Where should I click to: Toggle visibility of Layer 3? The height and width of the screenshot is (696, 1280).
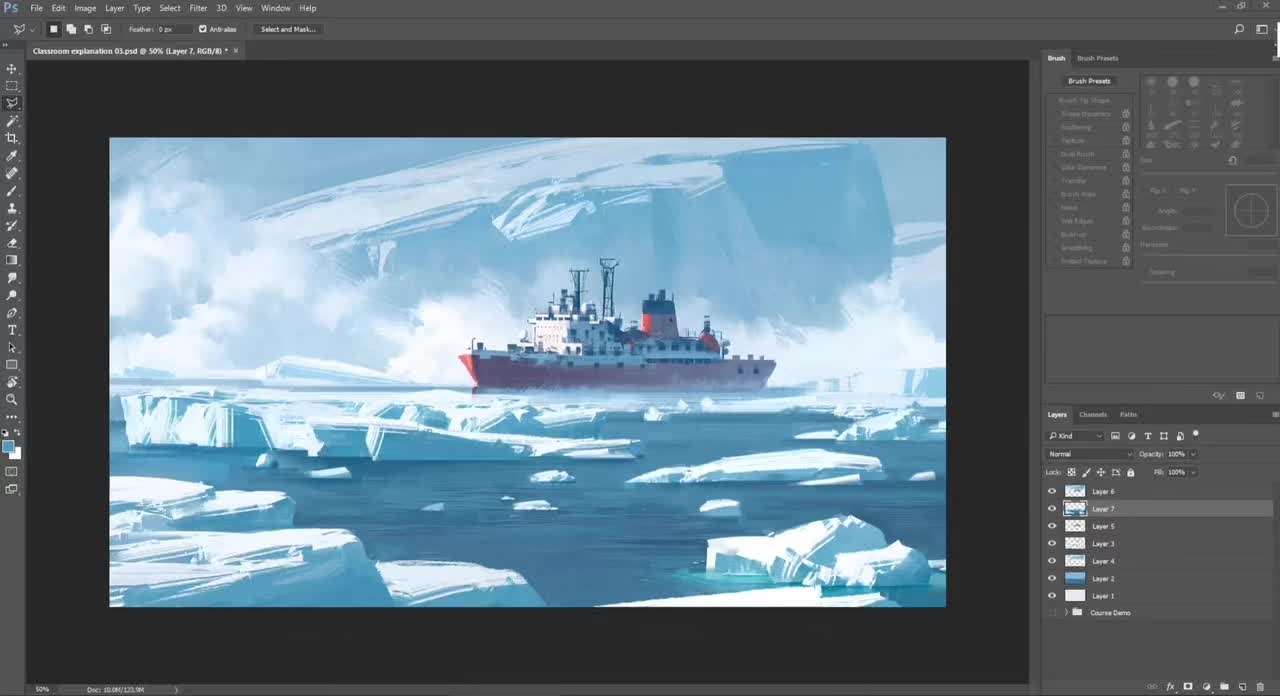click(x=1051, y=544)
